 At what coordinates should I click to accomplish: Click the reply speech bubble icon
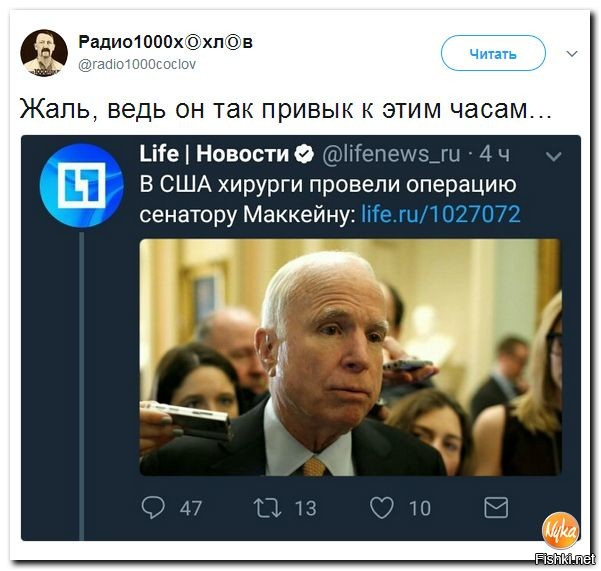153,507
